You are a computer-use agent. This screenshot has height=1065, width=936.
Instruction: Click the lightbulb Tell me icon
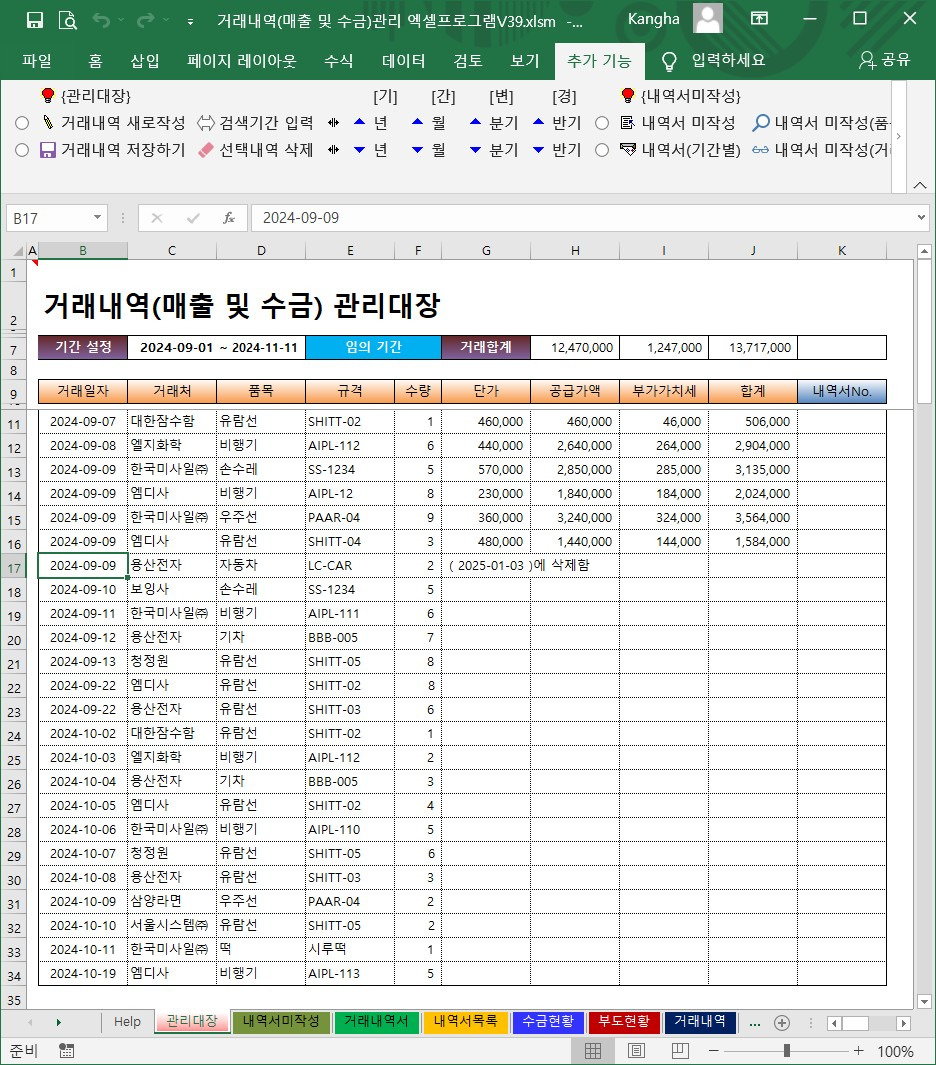(669, 61)
